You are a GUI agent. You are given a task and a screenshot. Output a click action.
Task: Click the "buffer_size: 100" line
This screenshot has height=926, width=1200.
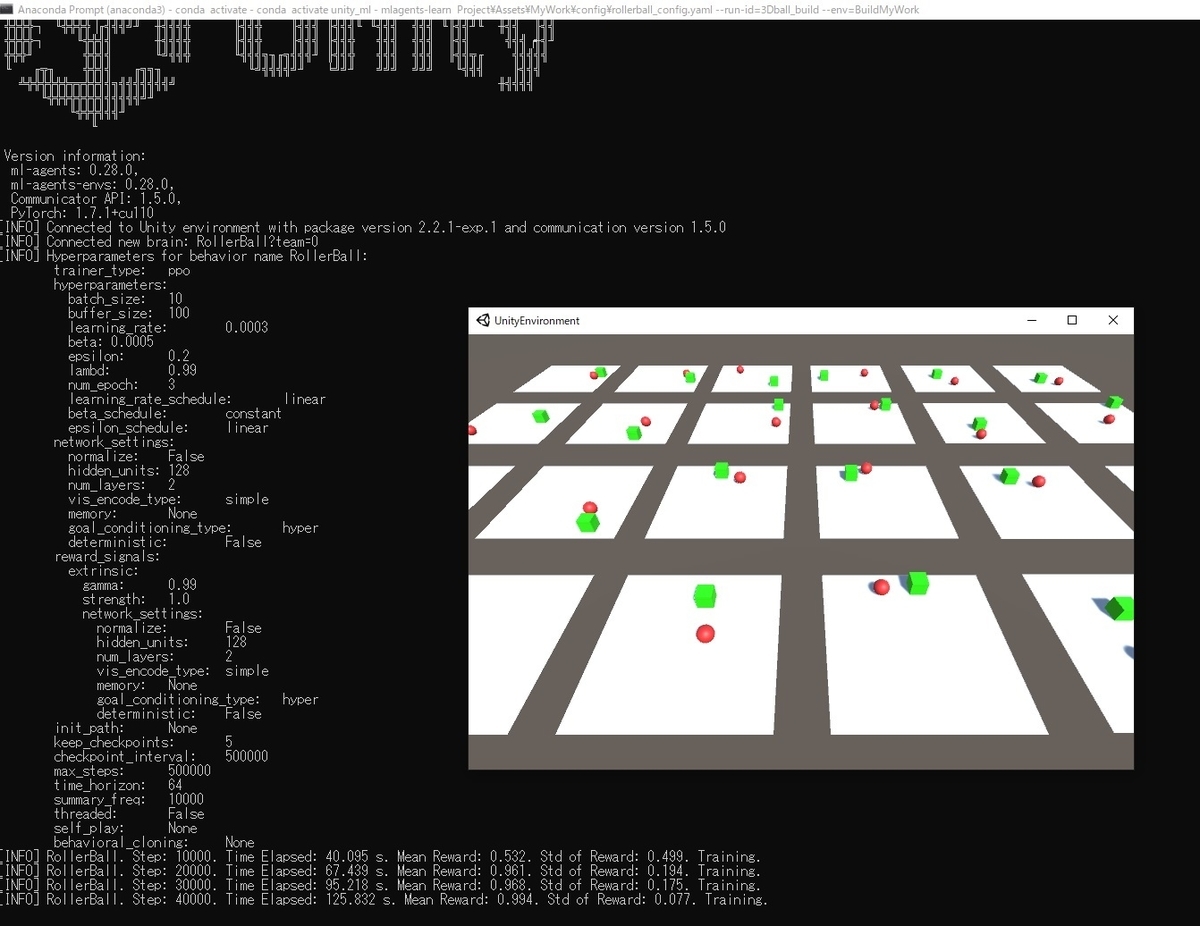point(129,313)
